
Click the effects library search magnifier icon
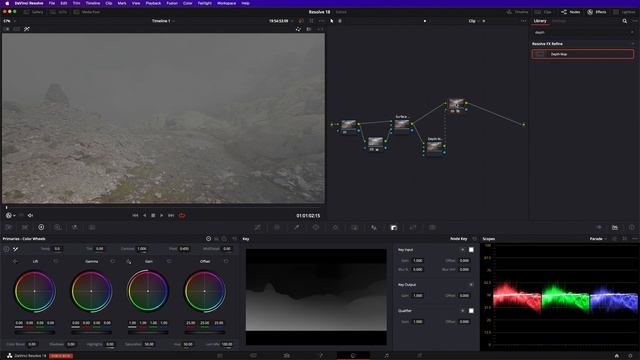[x=624, y=21]
